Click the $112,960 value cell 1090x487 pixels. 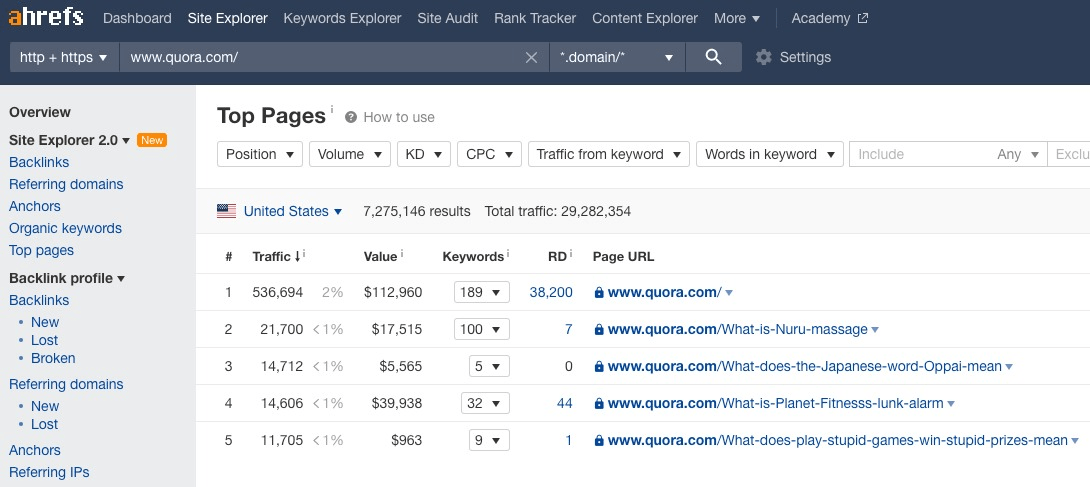pos(393,292)
